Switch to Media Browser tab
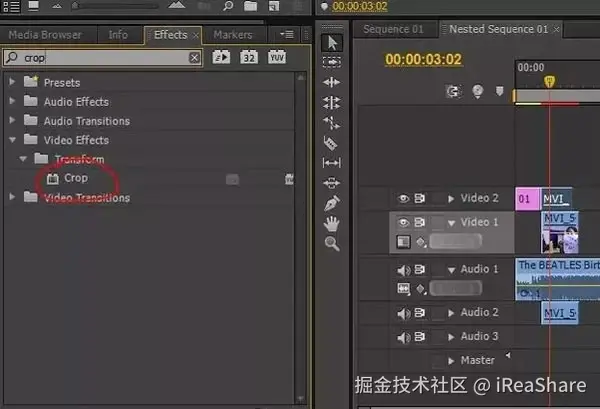This screenshot has height=409, width=600. pos(45,35)
